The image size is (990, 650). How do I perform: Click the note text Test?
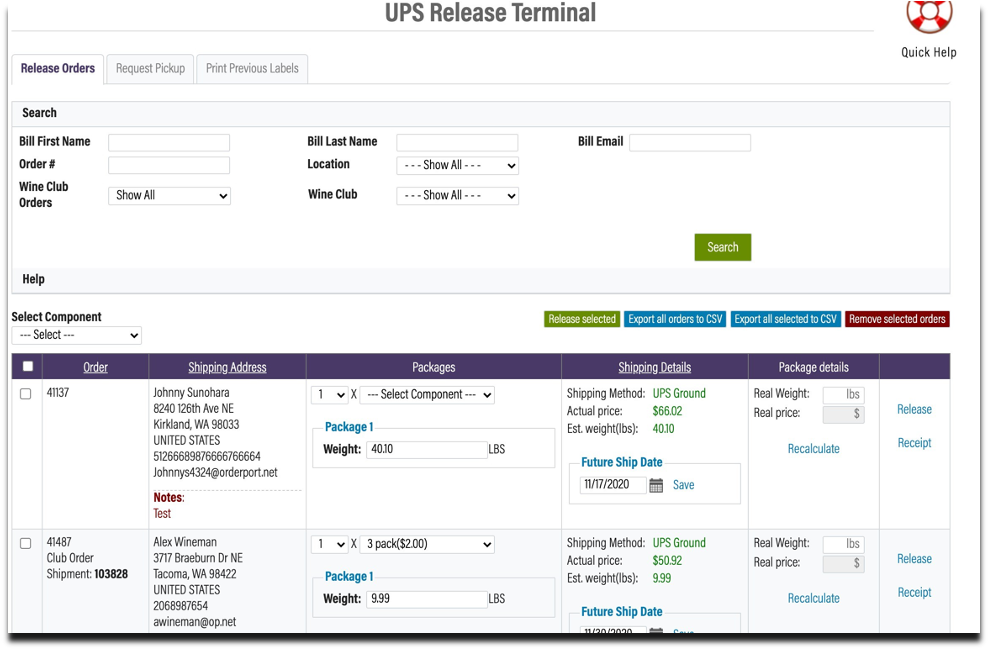pyautogui.click(x=162, y=514)
